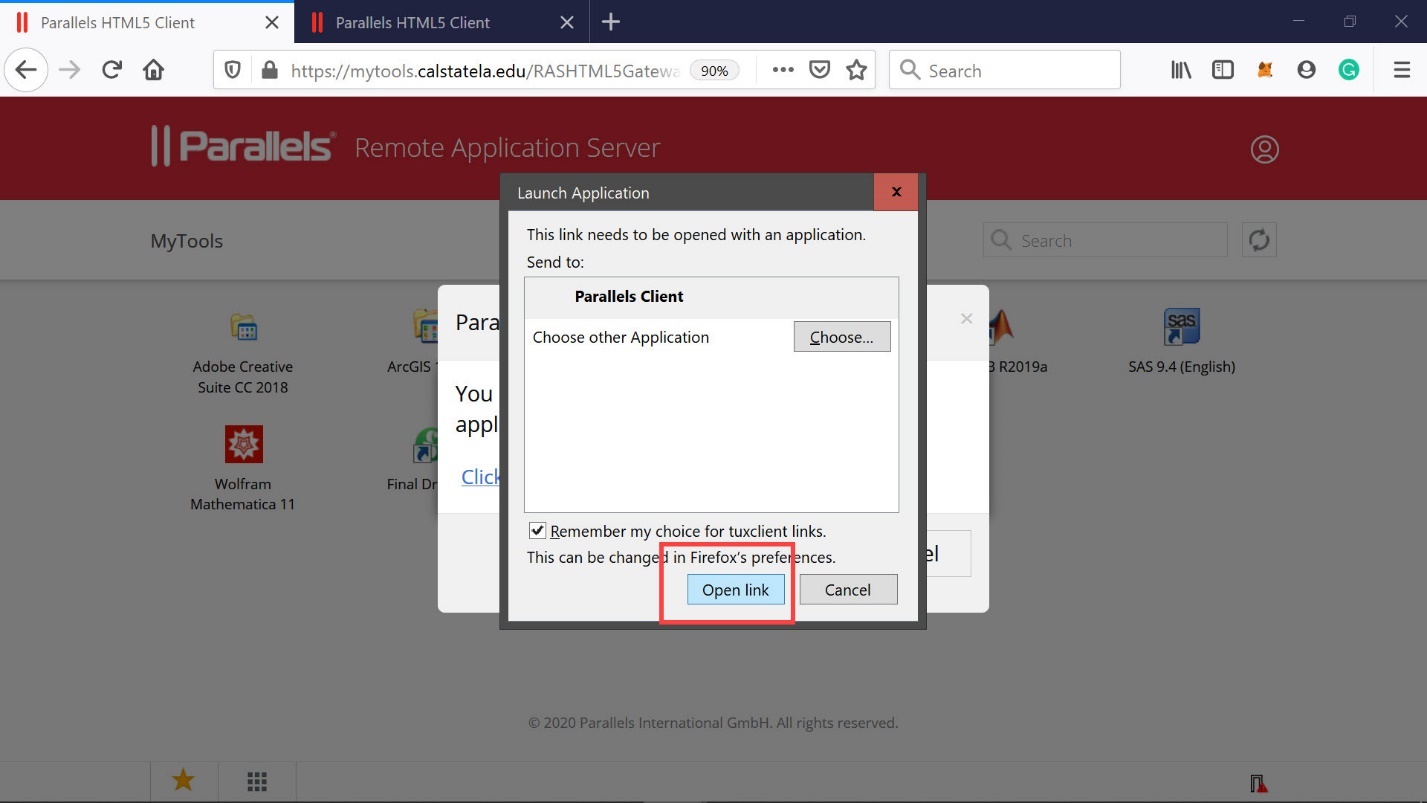Screen dimensions: 1427x803
Task: Open page actions three-dot menu
Action: pos(783,70)
